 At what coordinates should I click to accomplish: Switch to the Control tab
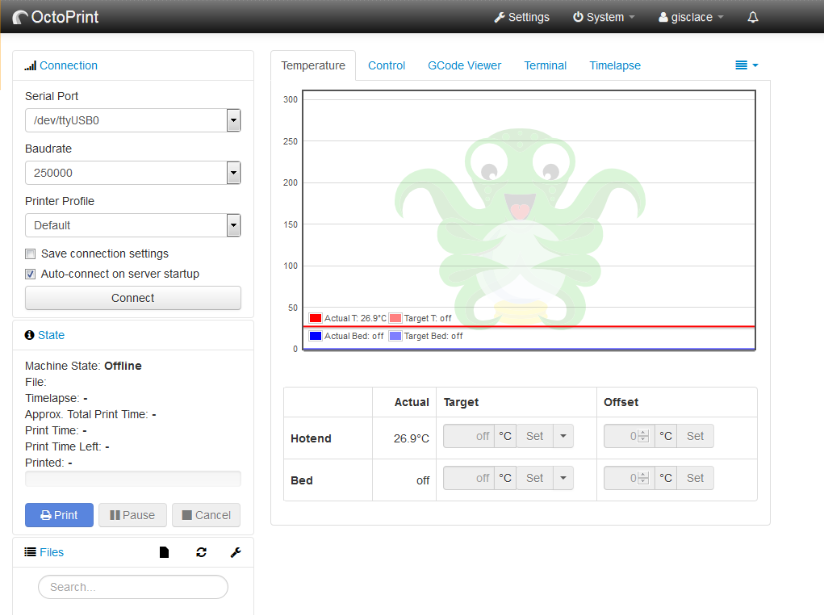[x=386, y=65]
